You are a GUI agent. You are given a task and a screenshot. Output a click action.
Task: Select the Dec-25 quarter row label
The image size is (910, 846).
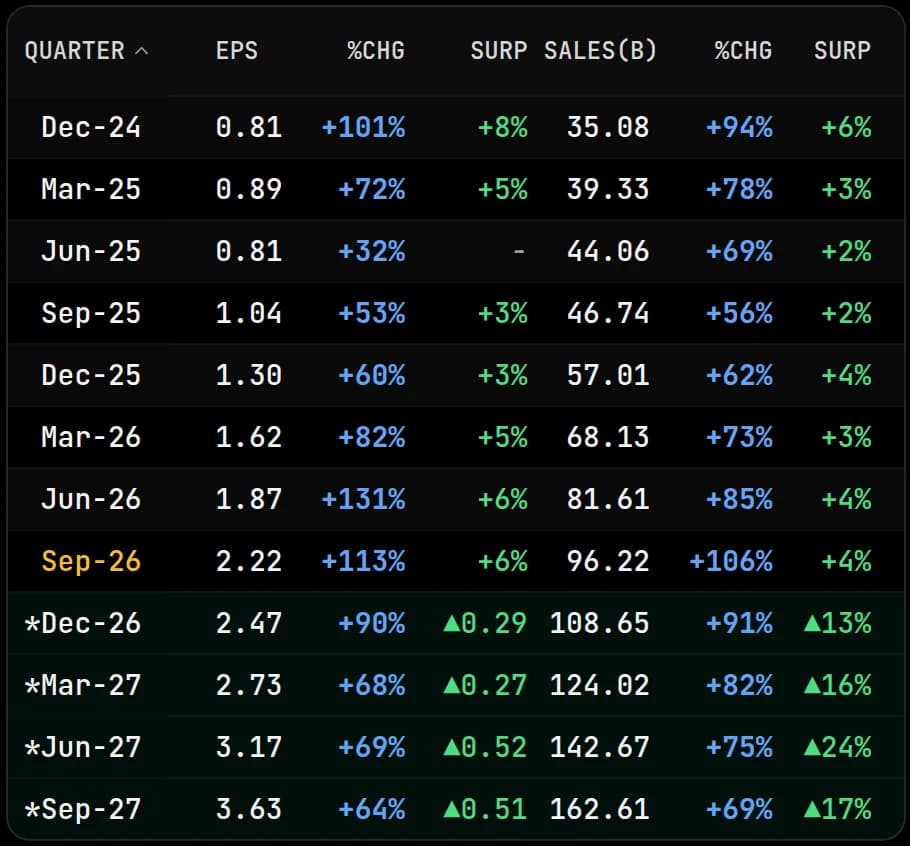[x=91, y=375]
